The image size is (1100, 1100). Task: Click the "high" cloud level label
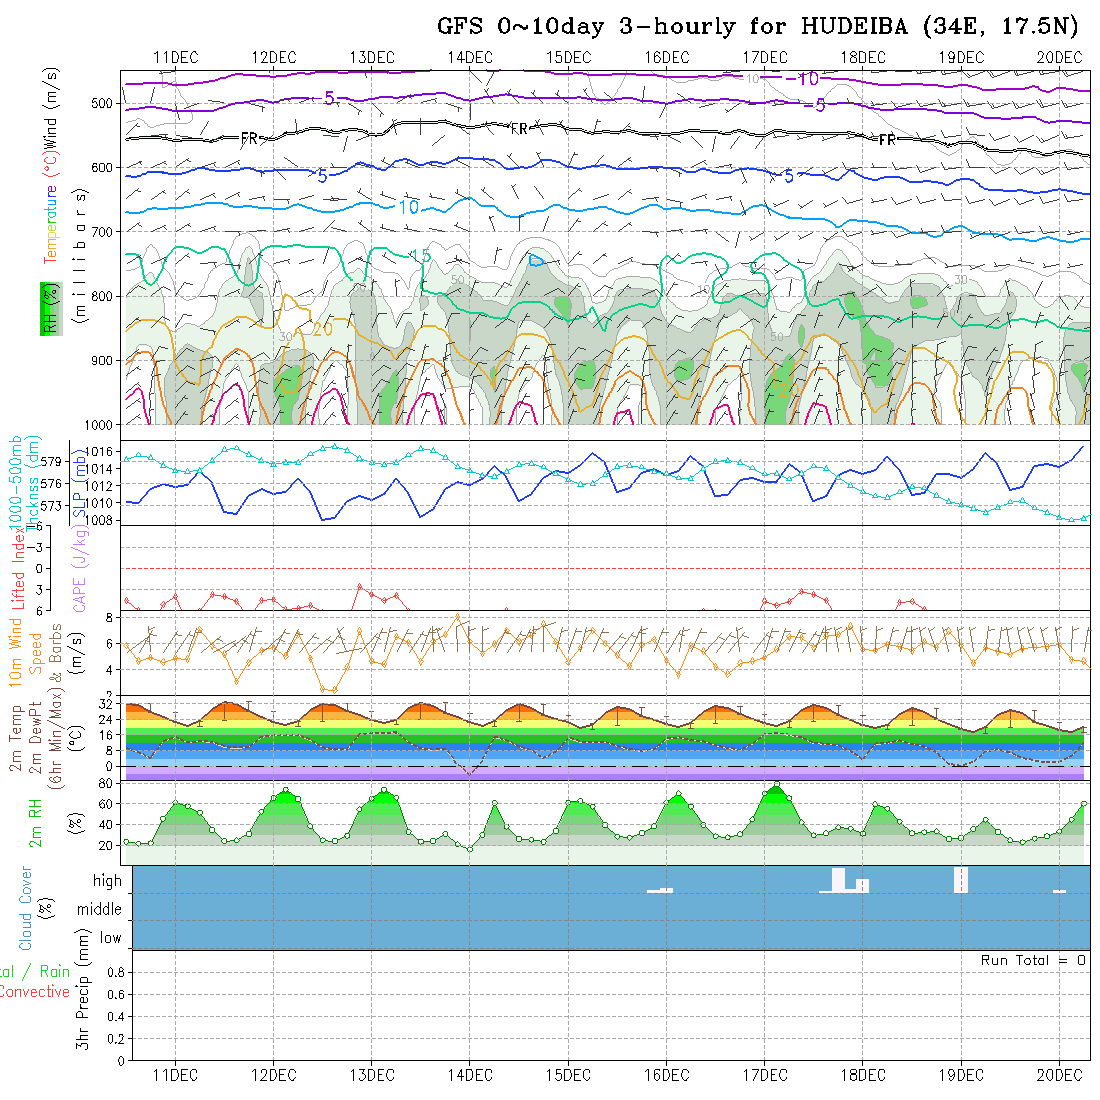(107, 881)
